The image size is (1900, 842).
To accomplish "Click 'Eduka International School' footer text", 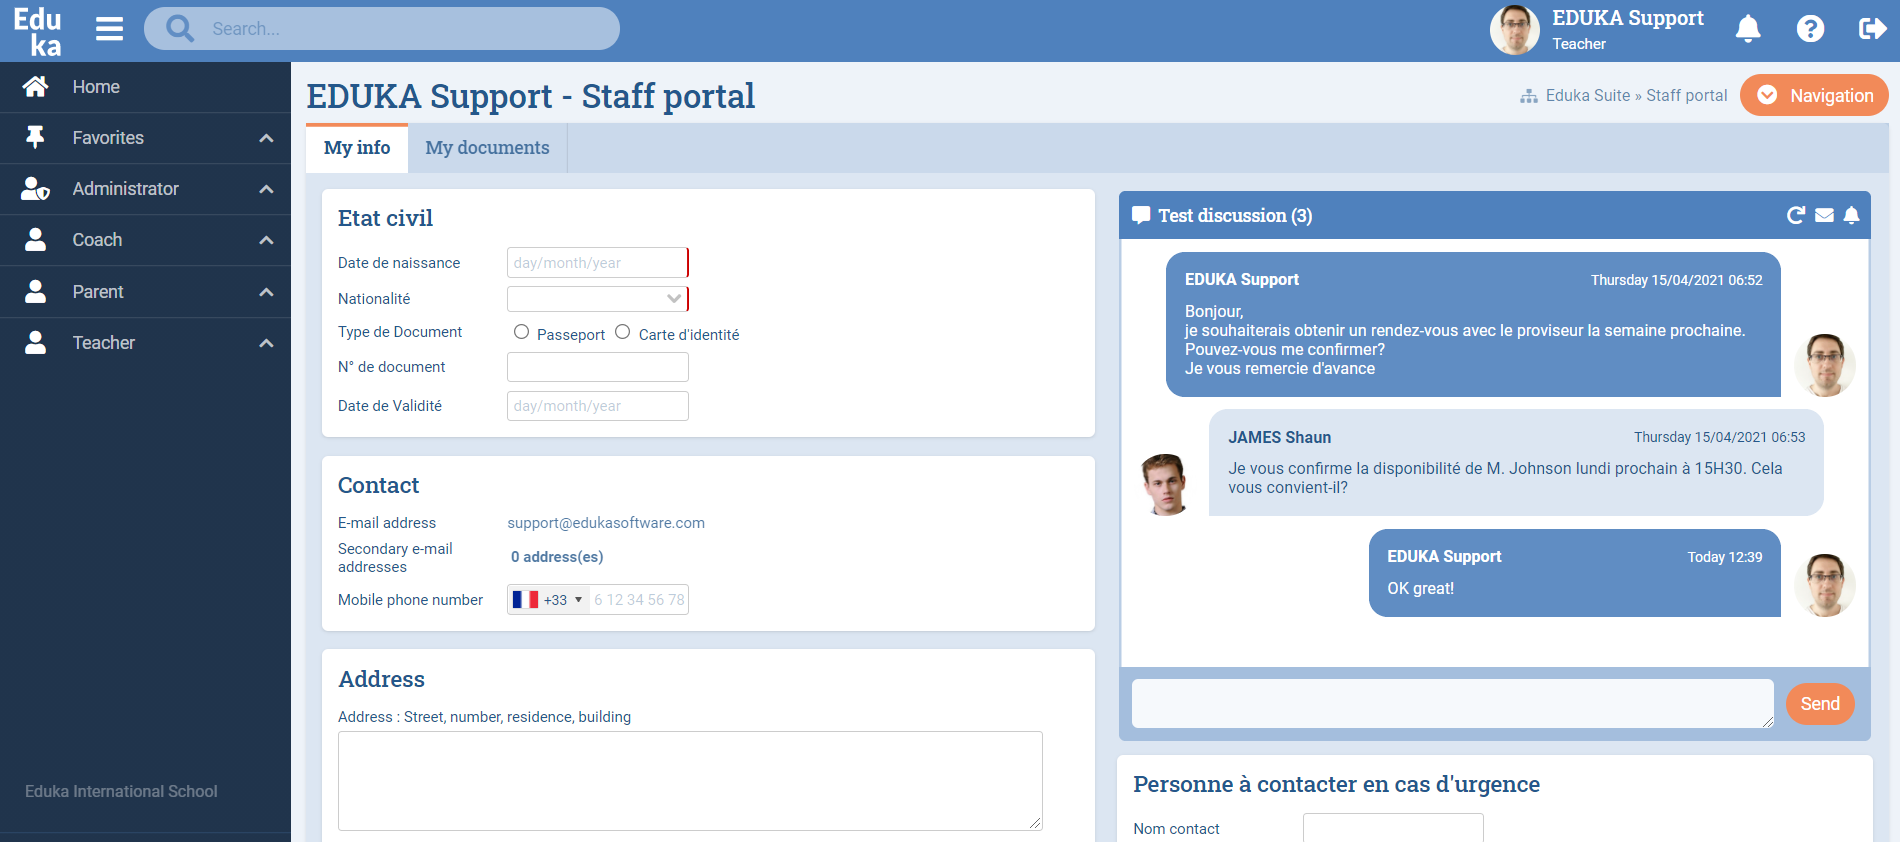I will (121, 791).
